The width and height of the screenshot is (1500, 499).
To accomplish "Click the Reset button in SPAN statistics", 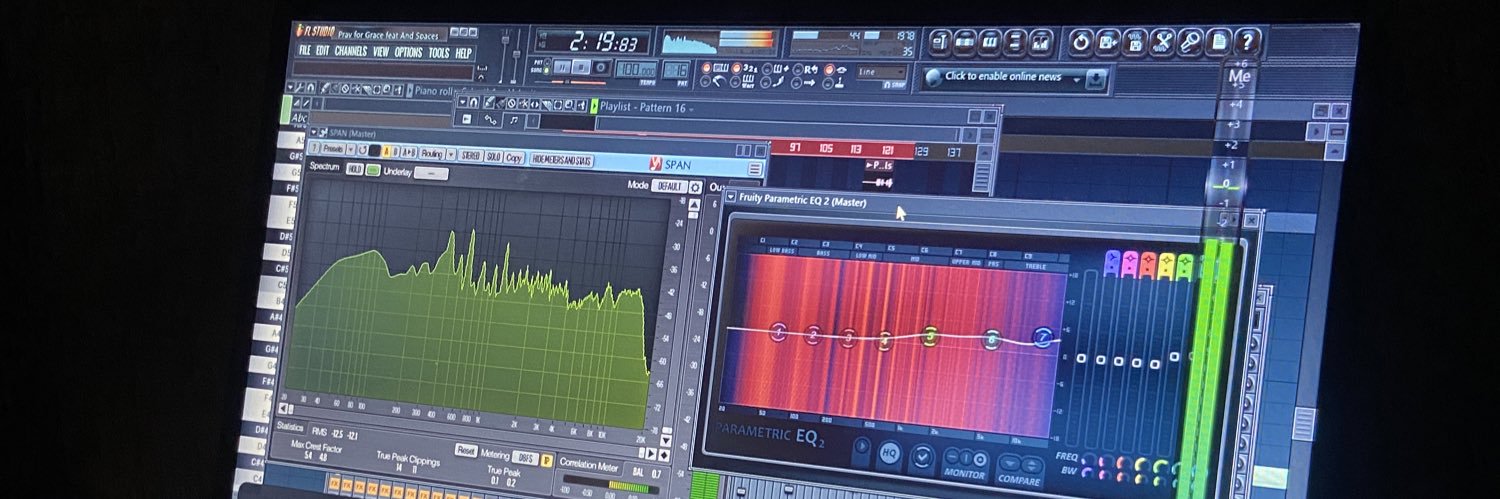I will pyautogui.click(x=466, y=451).
